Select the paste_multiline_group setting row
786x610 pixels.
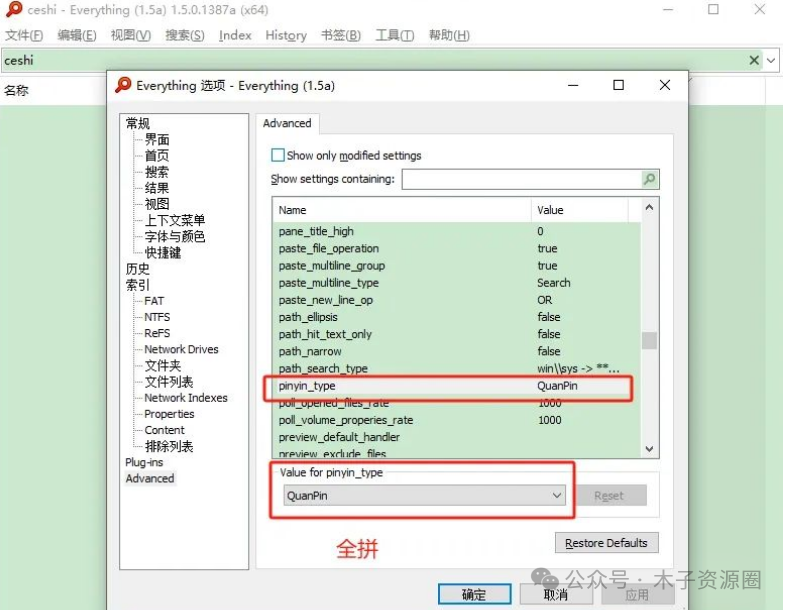point(457,265)
